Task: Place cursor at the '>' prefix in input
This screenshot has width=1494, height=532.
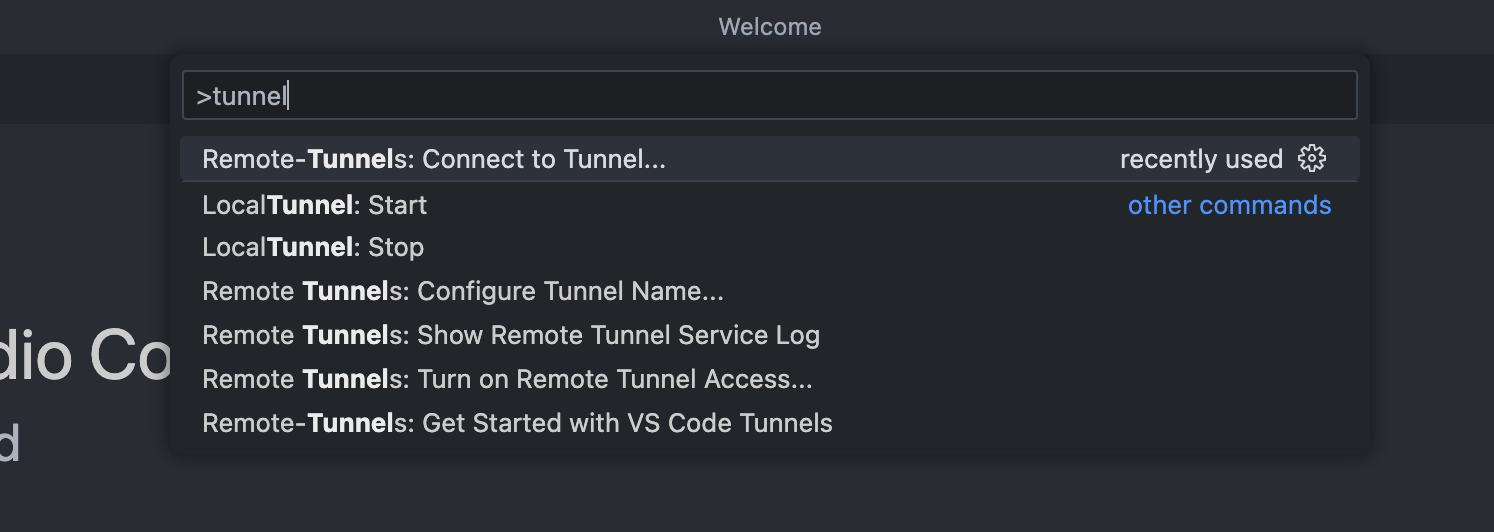Action: (x=203, y=97)
